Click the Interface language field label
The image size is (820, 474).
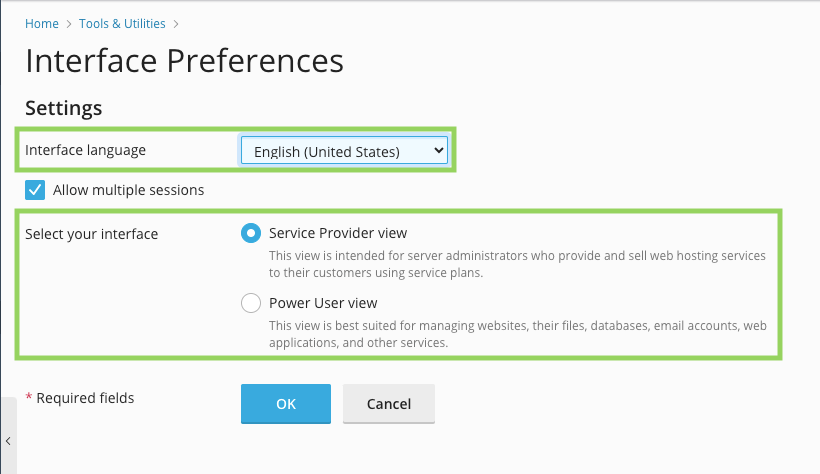click(85, 150)
